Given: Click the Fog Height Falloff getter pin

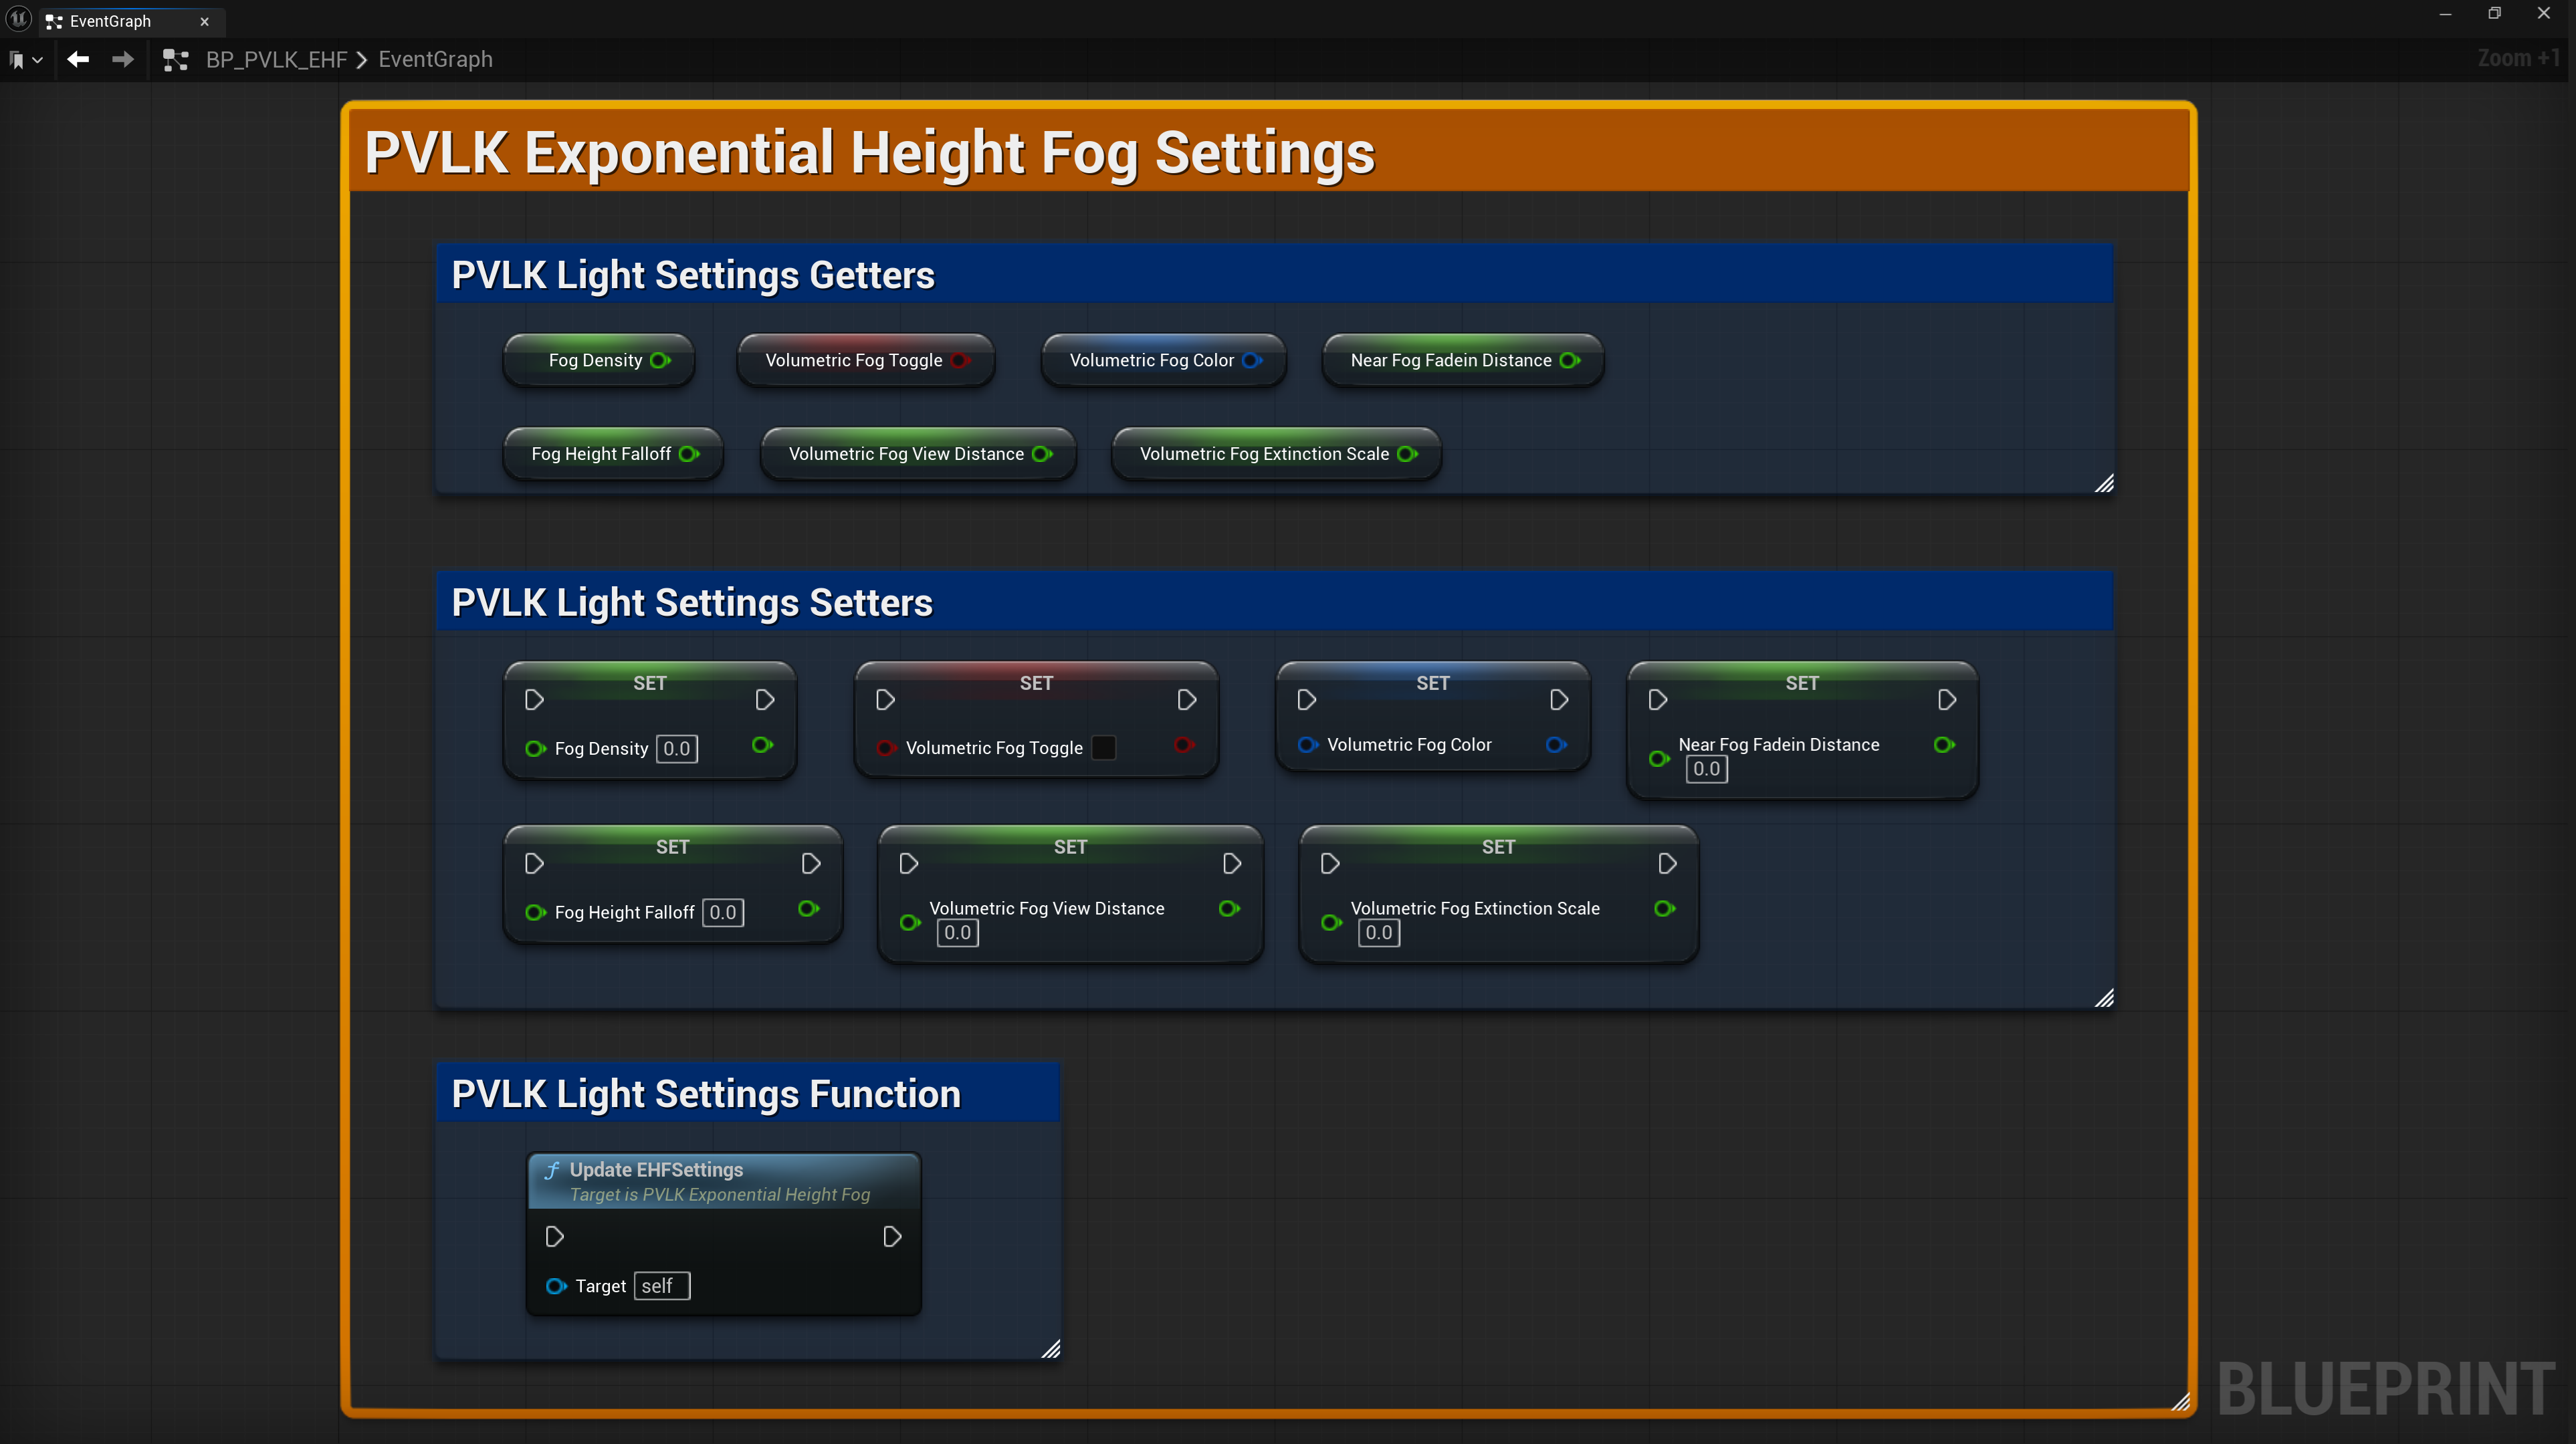Looking at the screenshot, I should (x=689, y=454).
